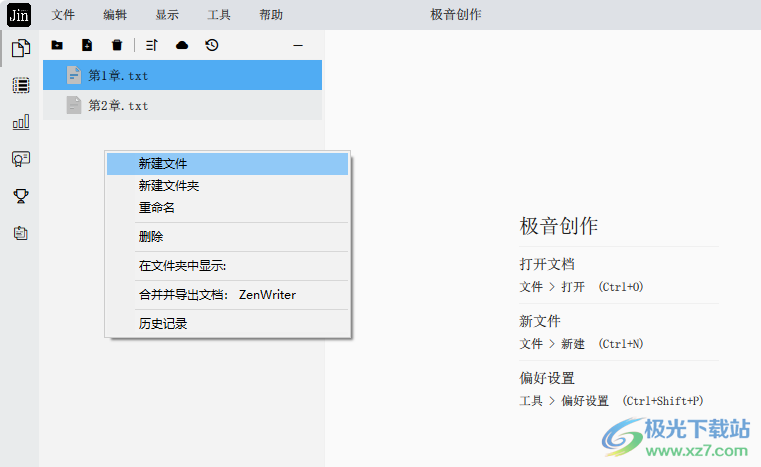Open the outline list sidebar icon
This screenshot has width=761, height=467.
21,85
